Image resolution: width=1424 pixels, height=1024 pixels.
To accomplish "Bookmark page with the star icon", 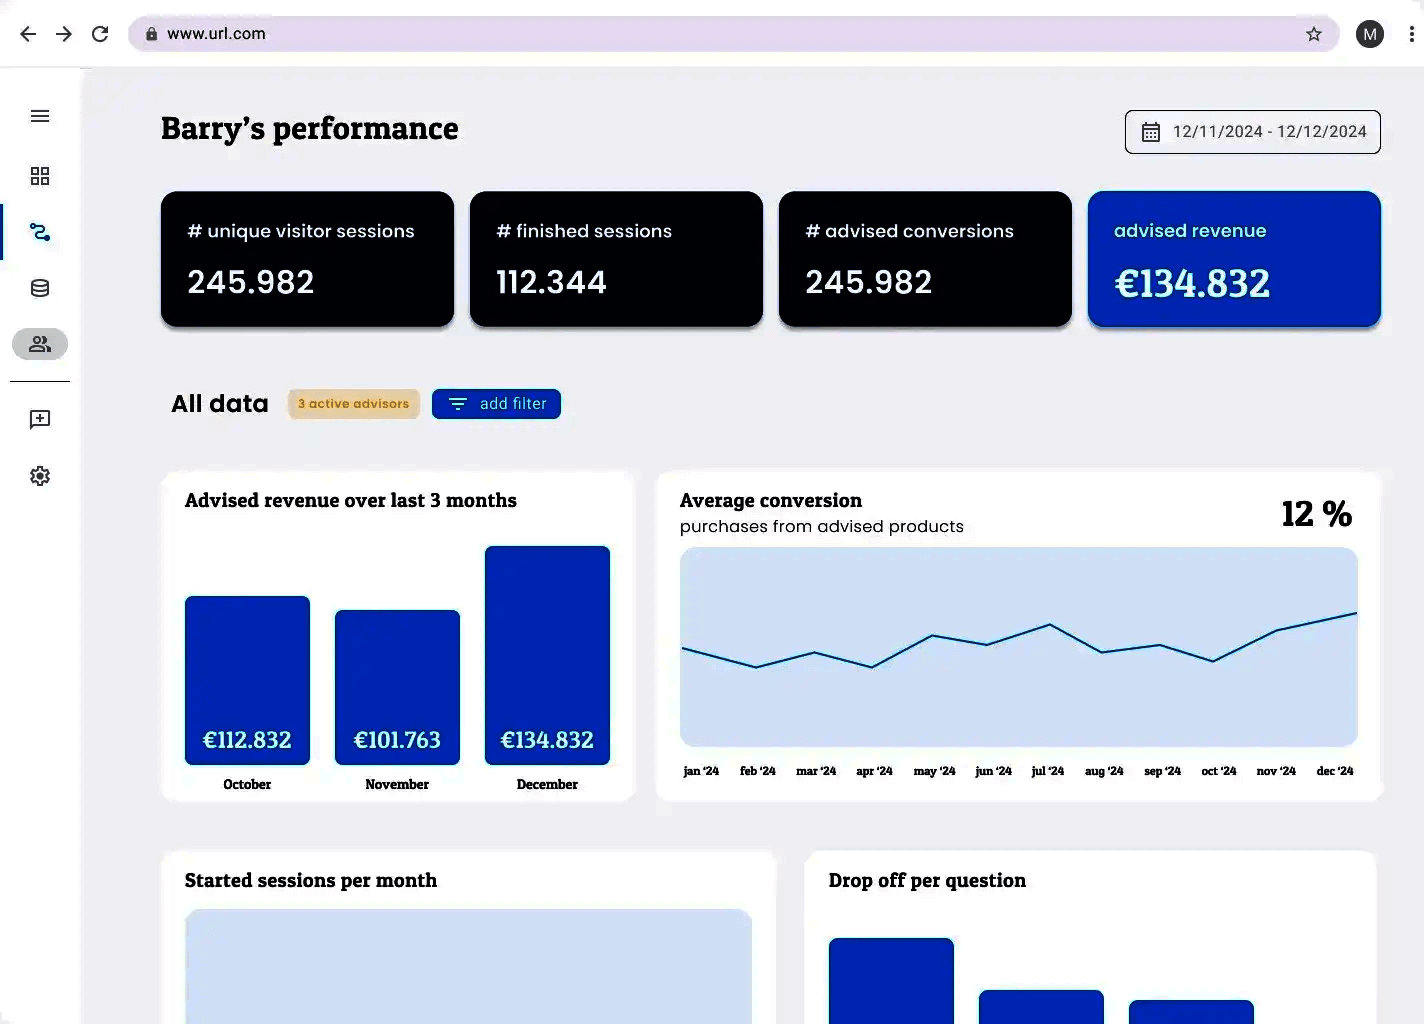I will tap(1314, 34).
